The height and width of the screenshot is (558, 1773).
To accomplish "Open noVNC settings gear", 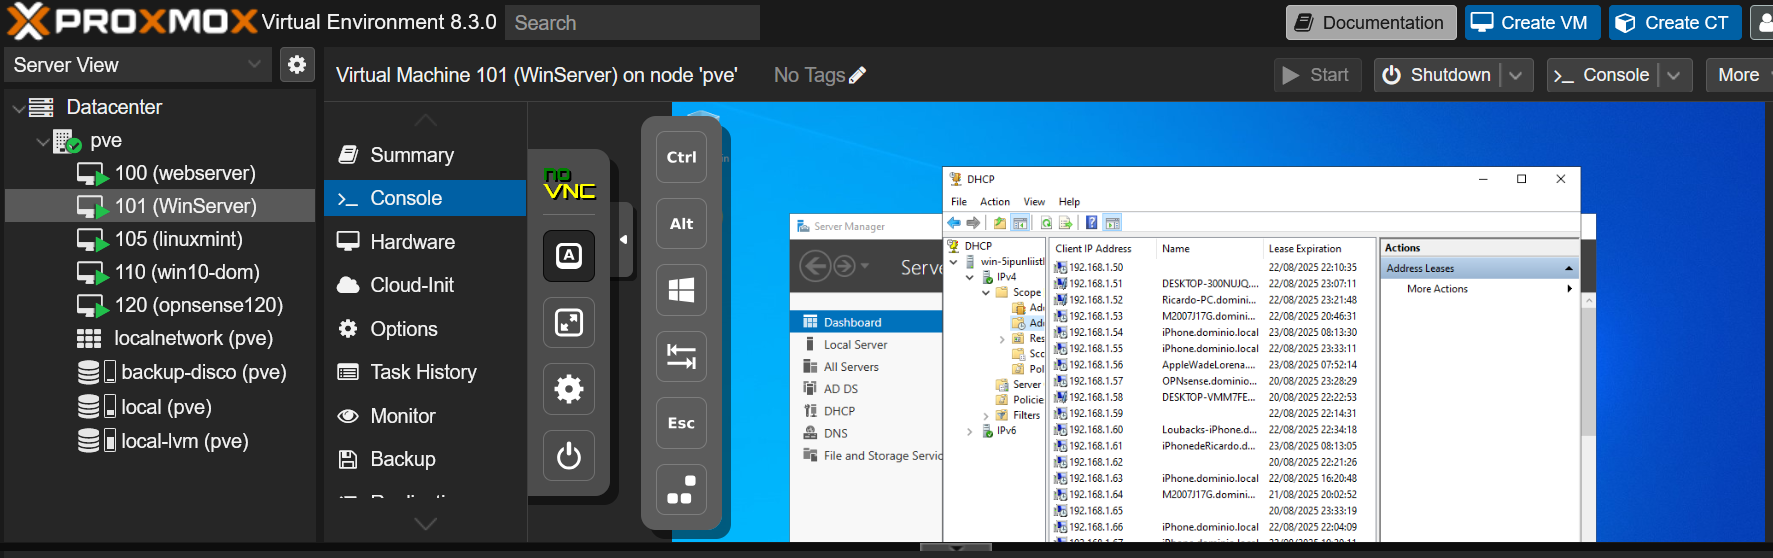I will pos(569,389).
